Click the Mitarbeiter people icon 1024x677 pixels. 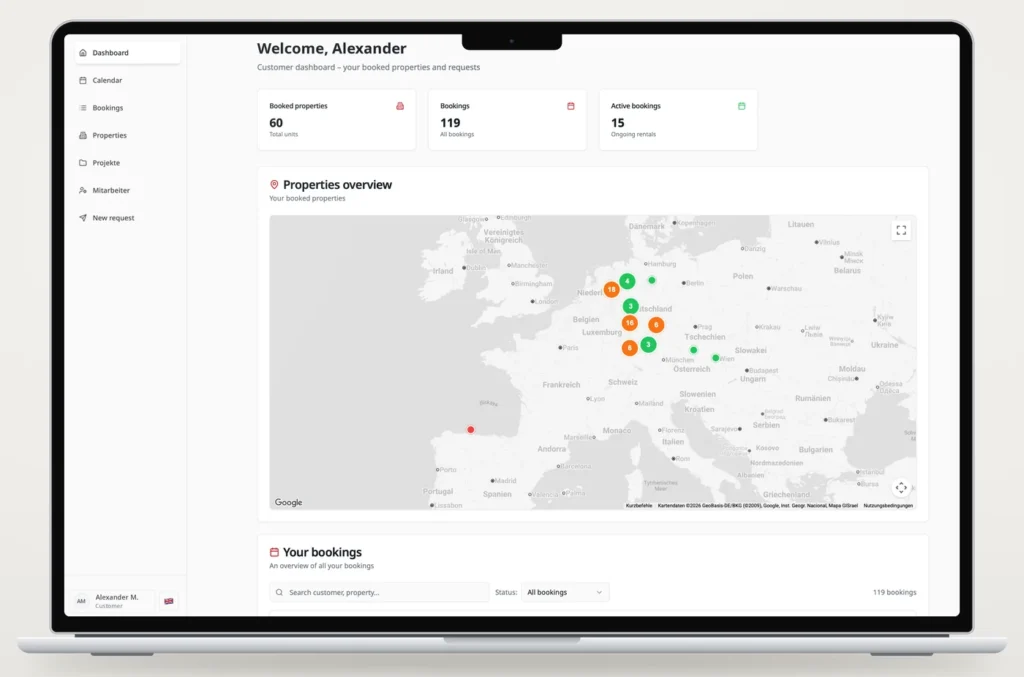[x=83, y=190]
